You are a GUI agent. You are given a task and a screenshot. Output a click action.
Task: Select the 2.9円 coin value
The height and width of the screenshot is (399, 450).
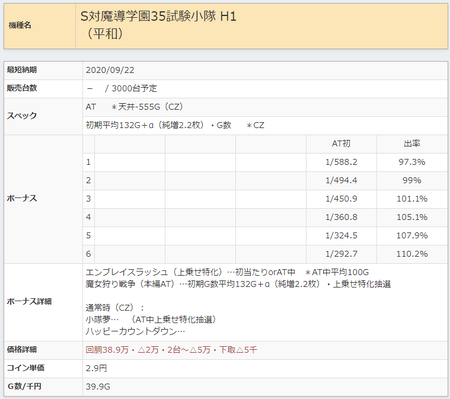pyautogui.click(x=96, y=368)
